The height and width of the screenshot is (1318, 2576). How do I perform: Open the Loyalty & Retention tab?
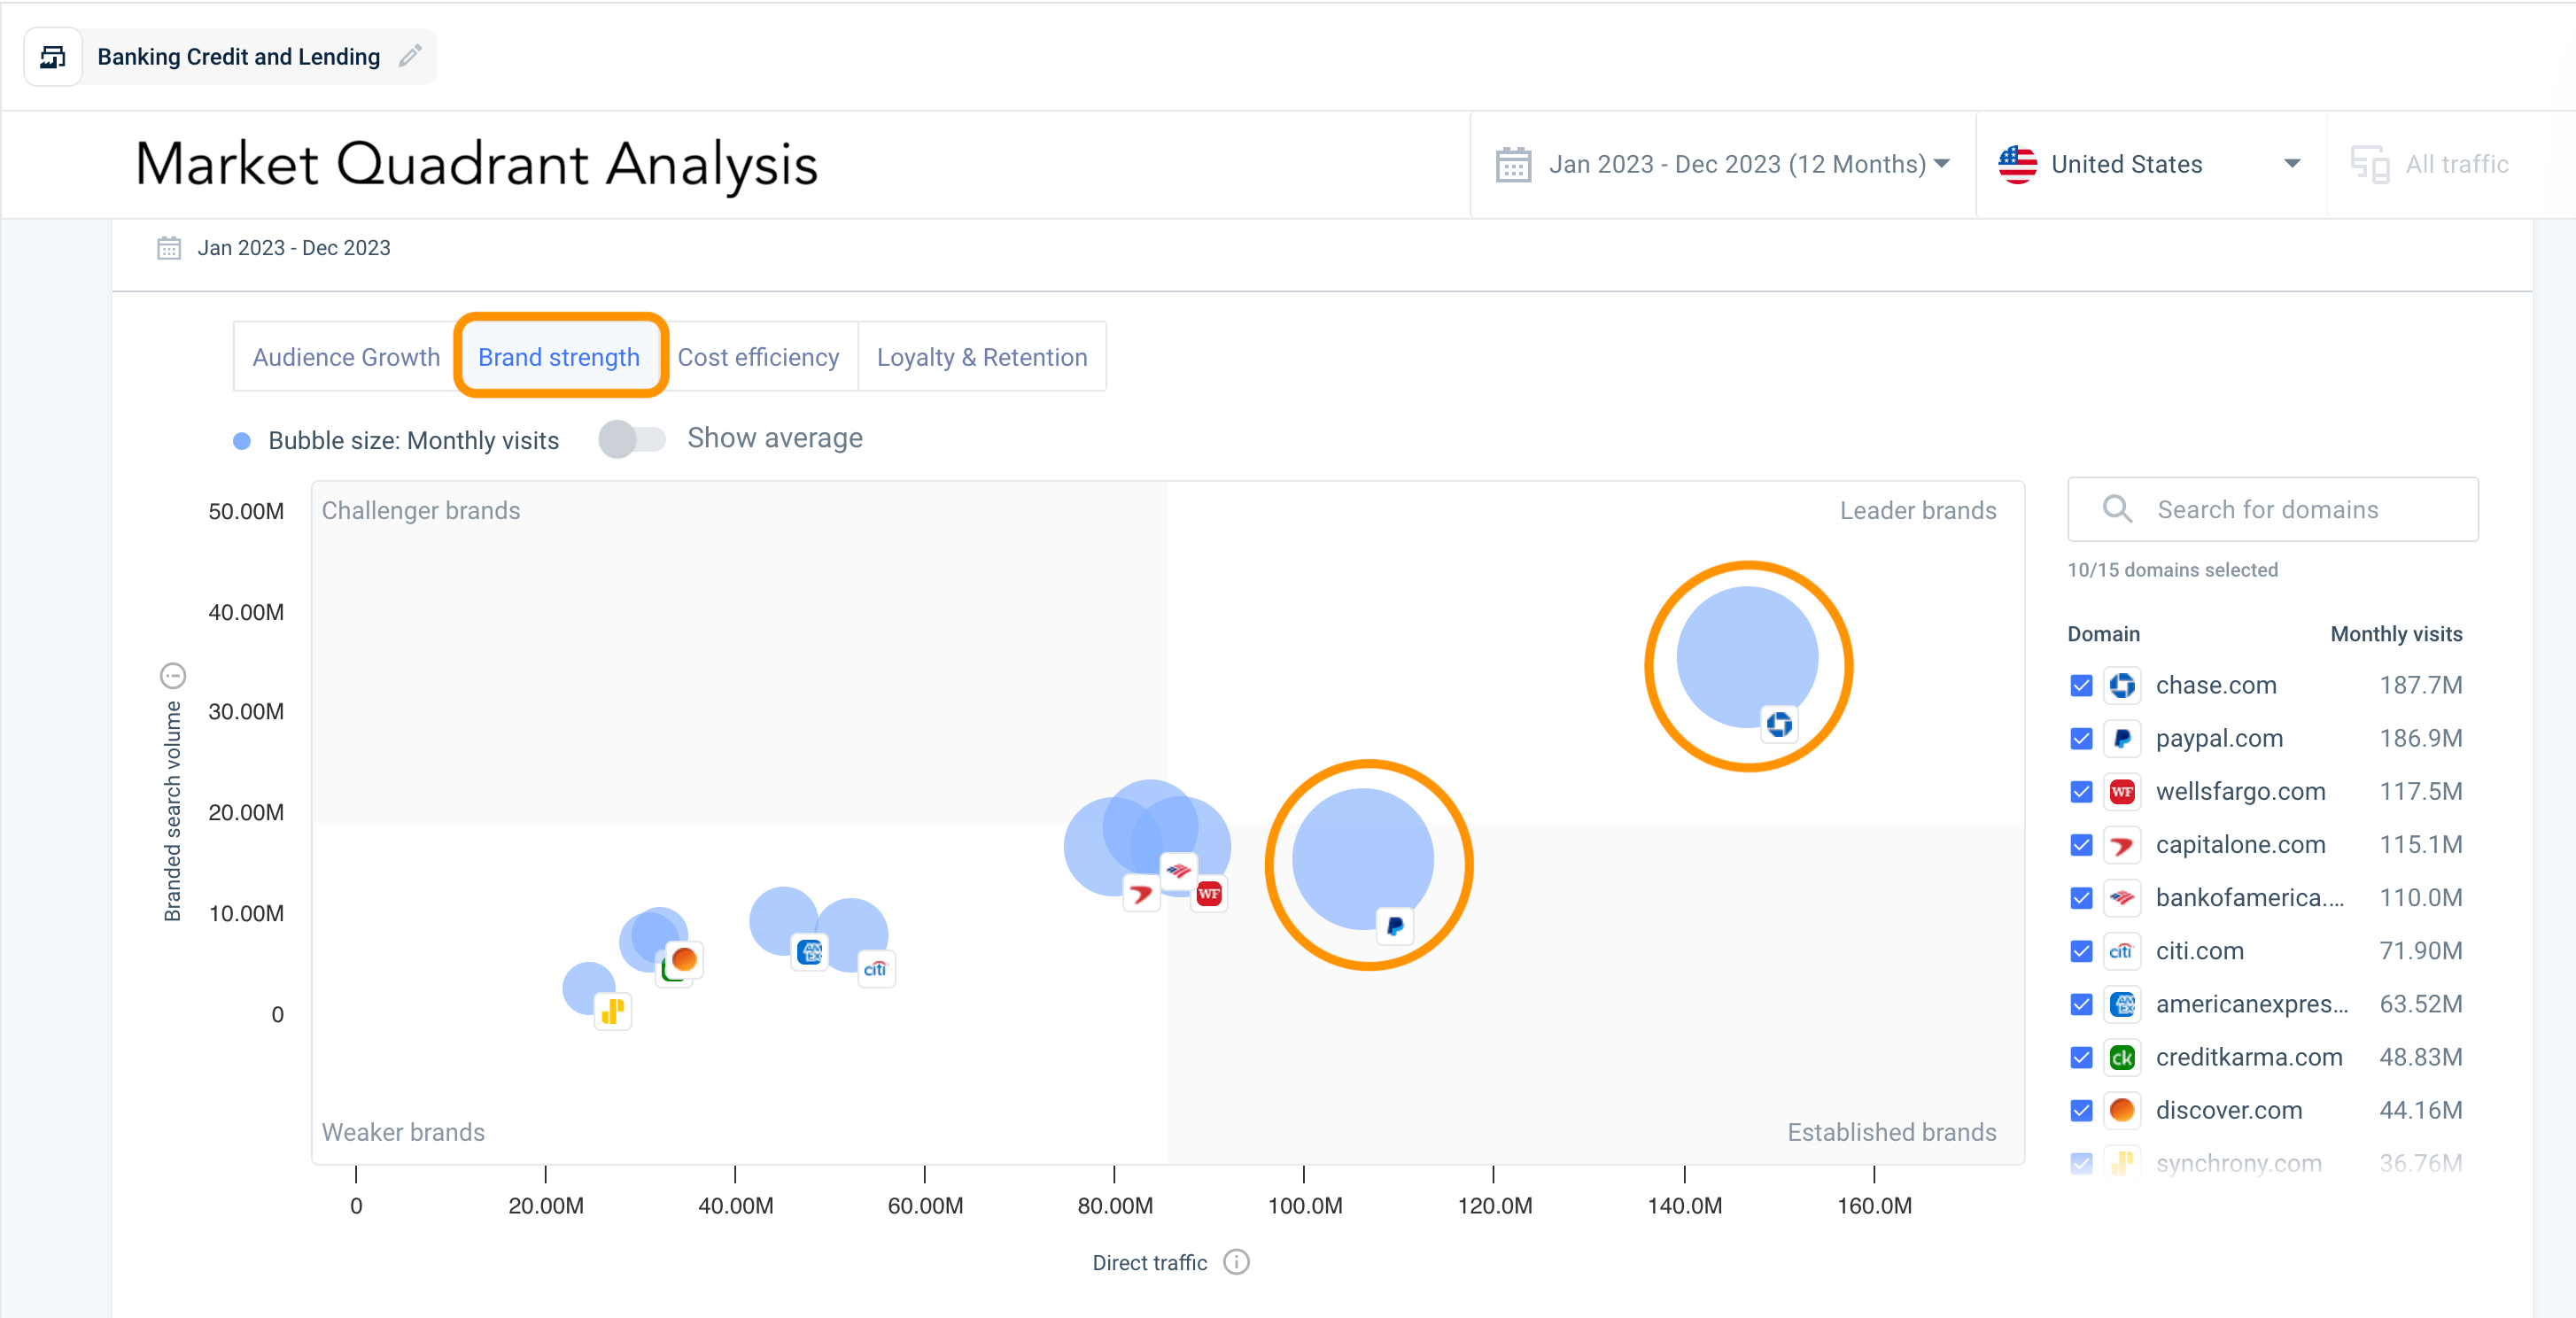(981, 357)
